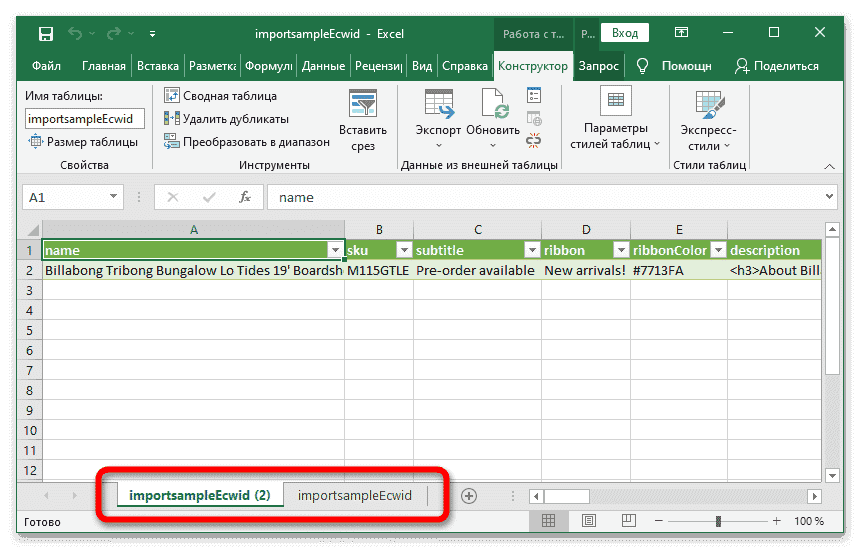Click the unlink table icon
This screenshot has width=860, height=549.
point(534,140)
